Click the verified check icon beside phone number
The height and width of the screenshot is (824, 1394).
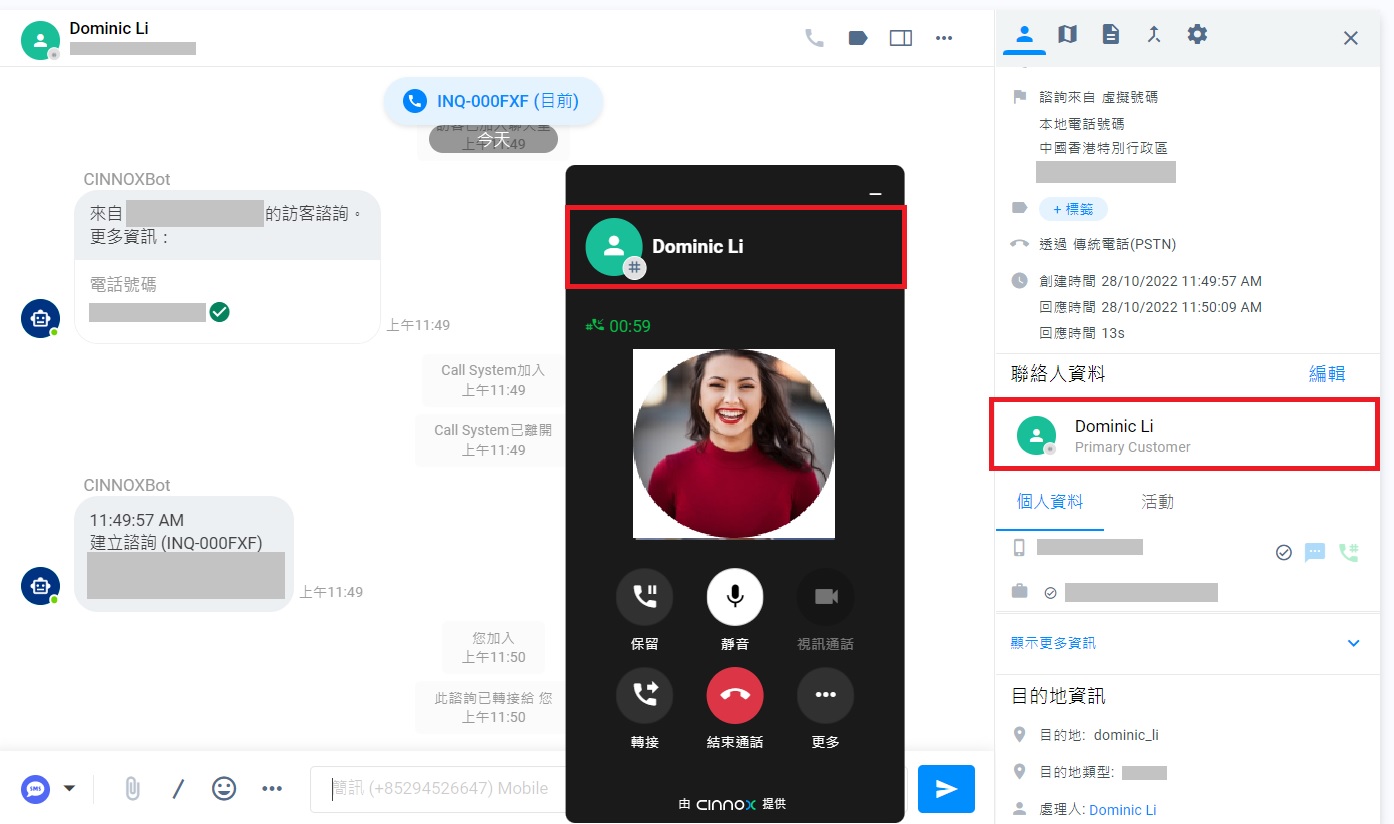[x=1284, y=552]
